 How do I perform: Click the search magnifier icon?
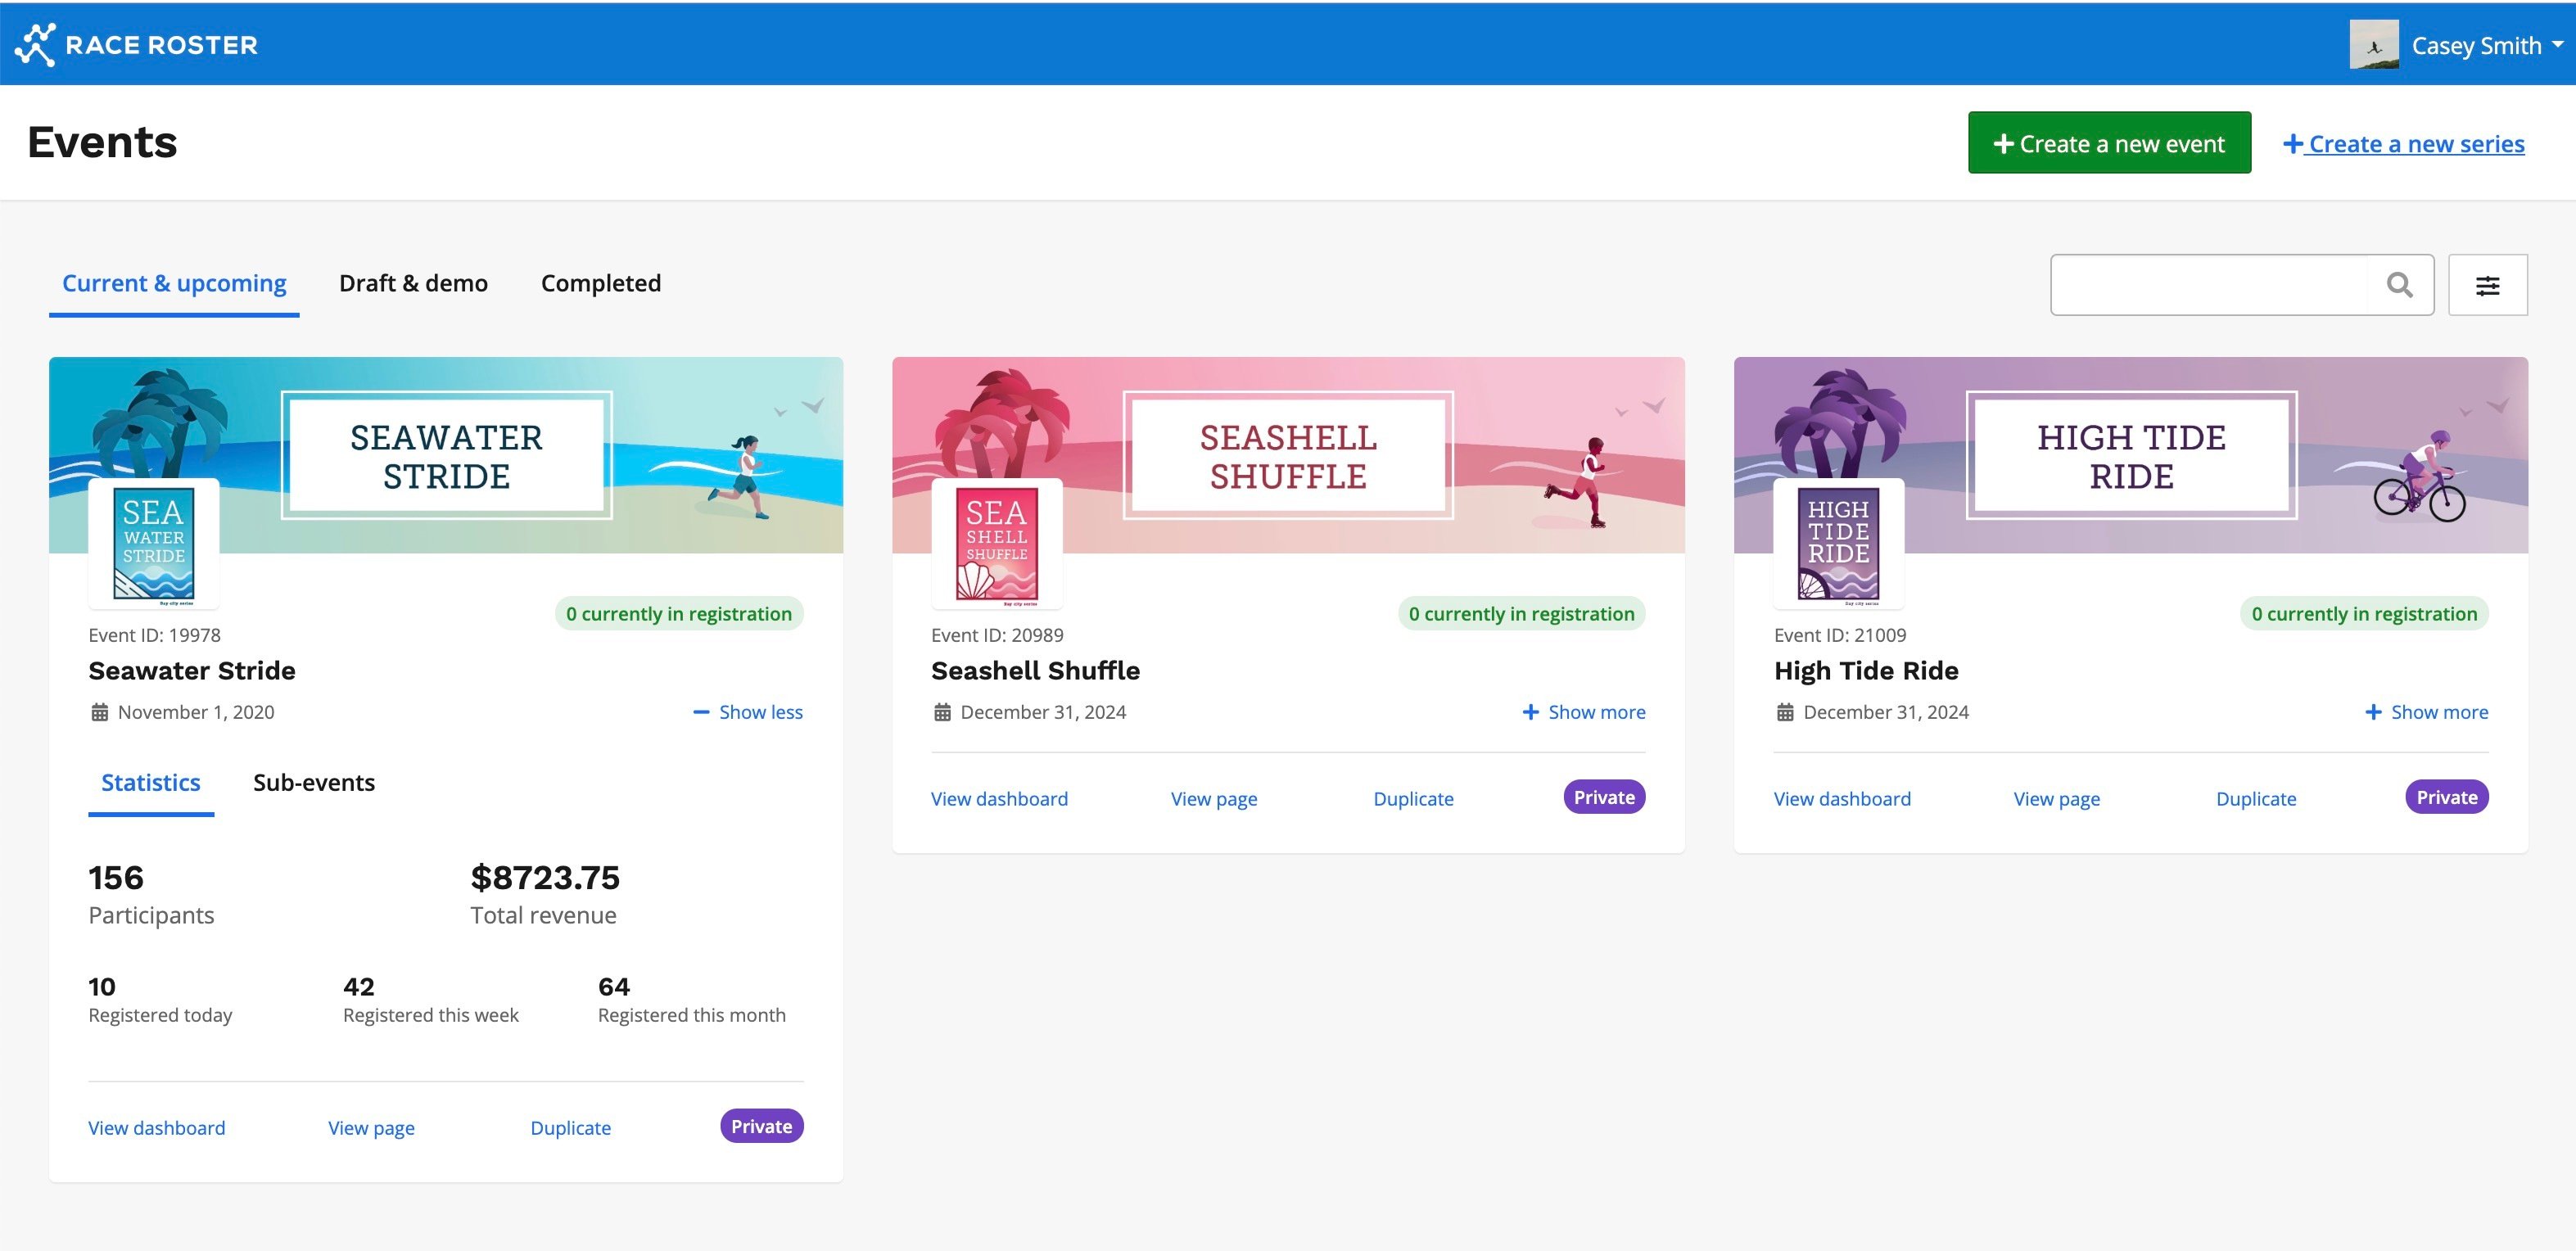click(2399, 285)
